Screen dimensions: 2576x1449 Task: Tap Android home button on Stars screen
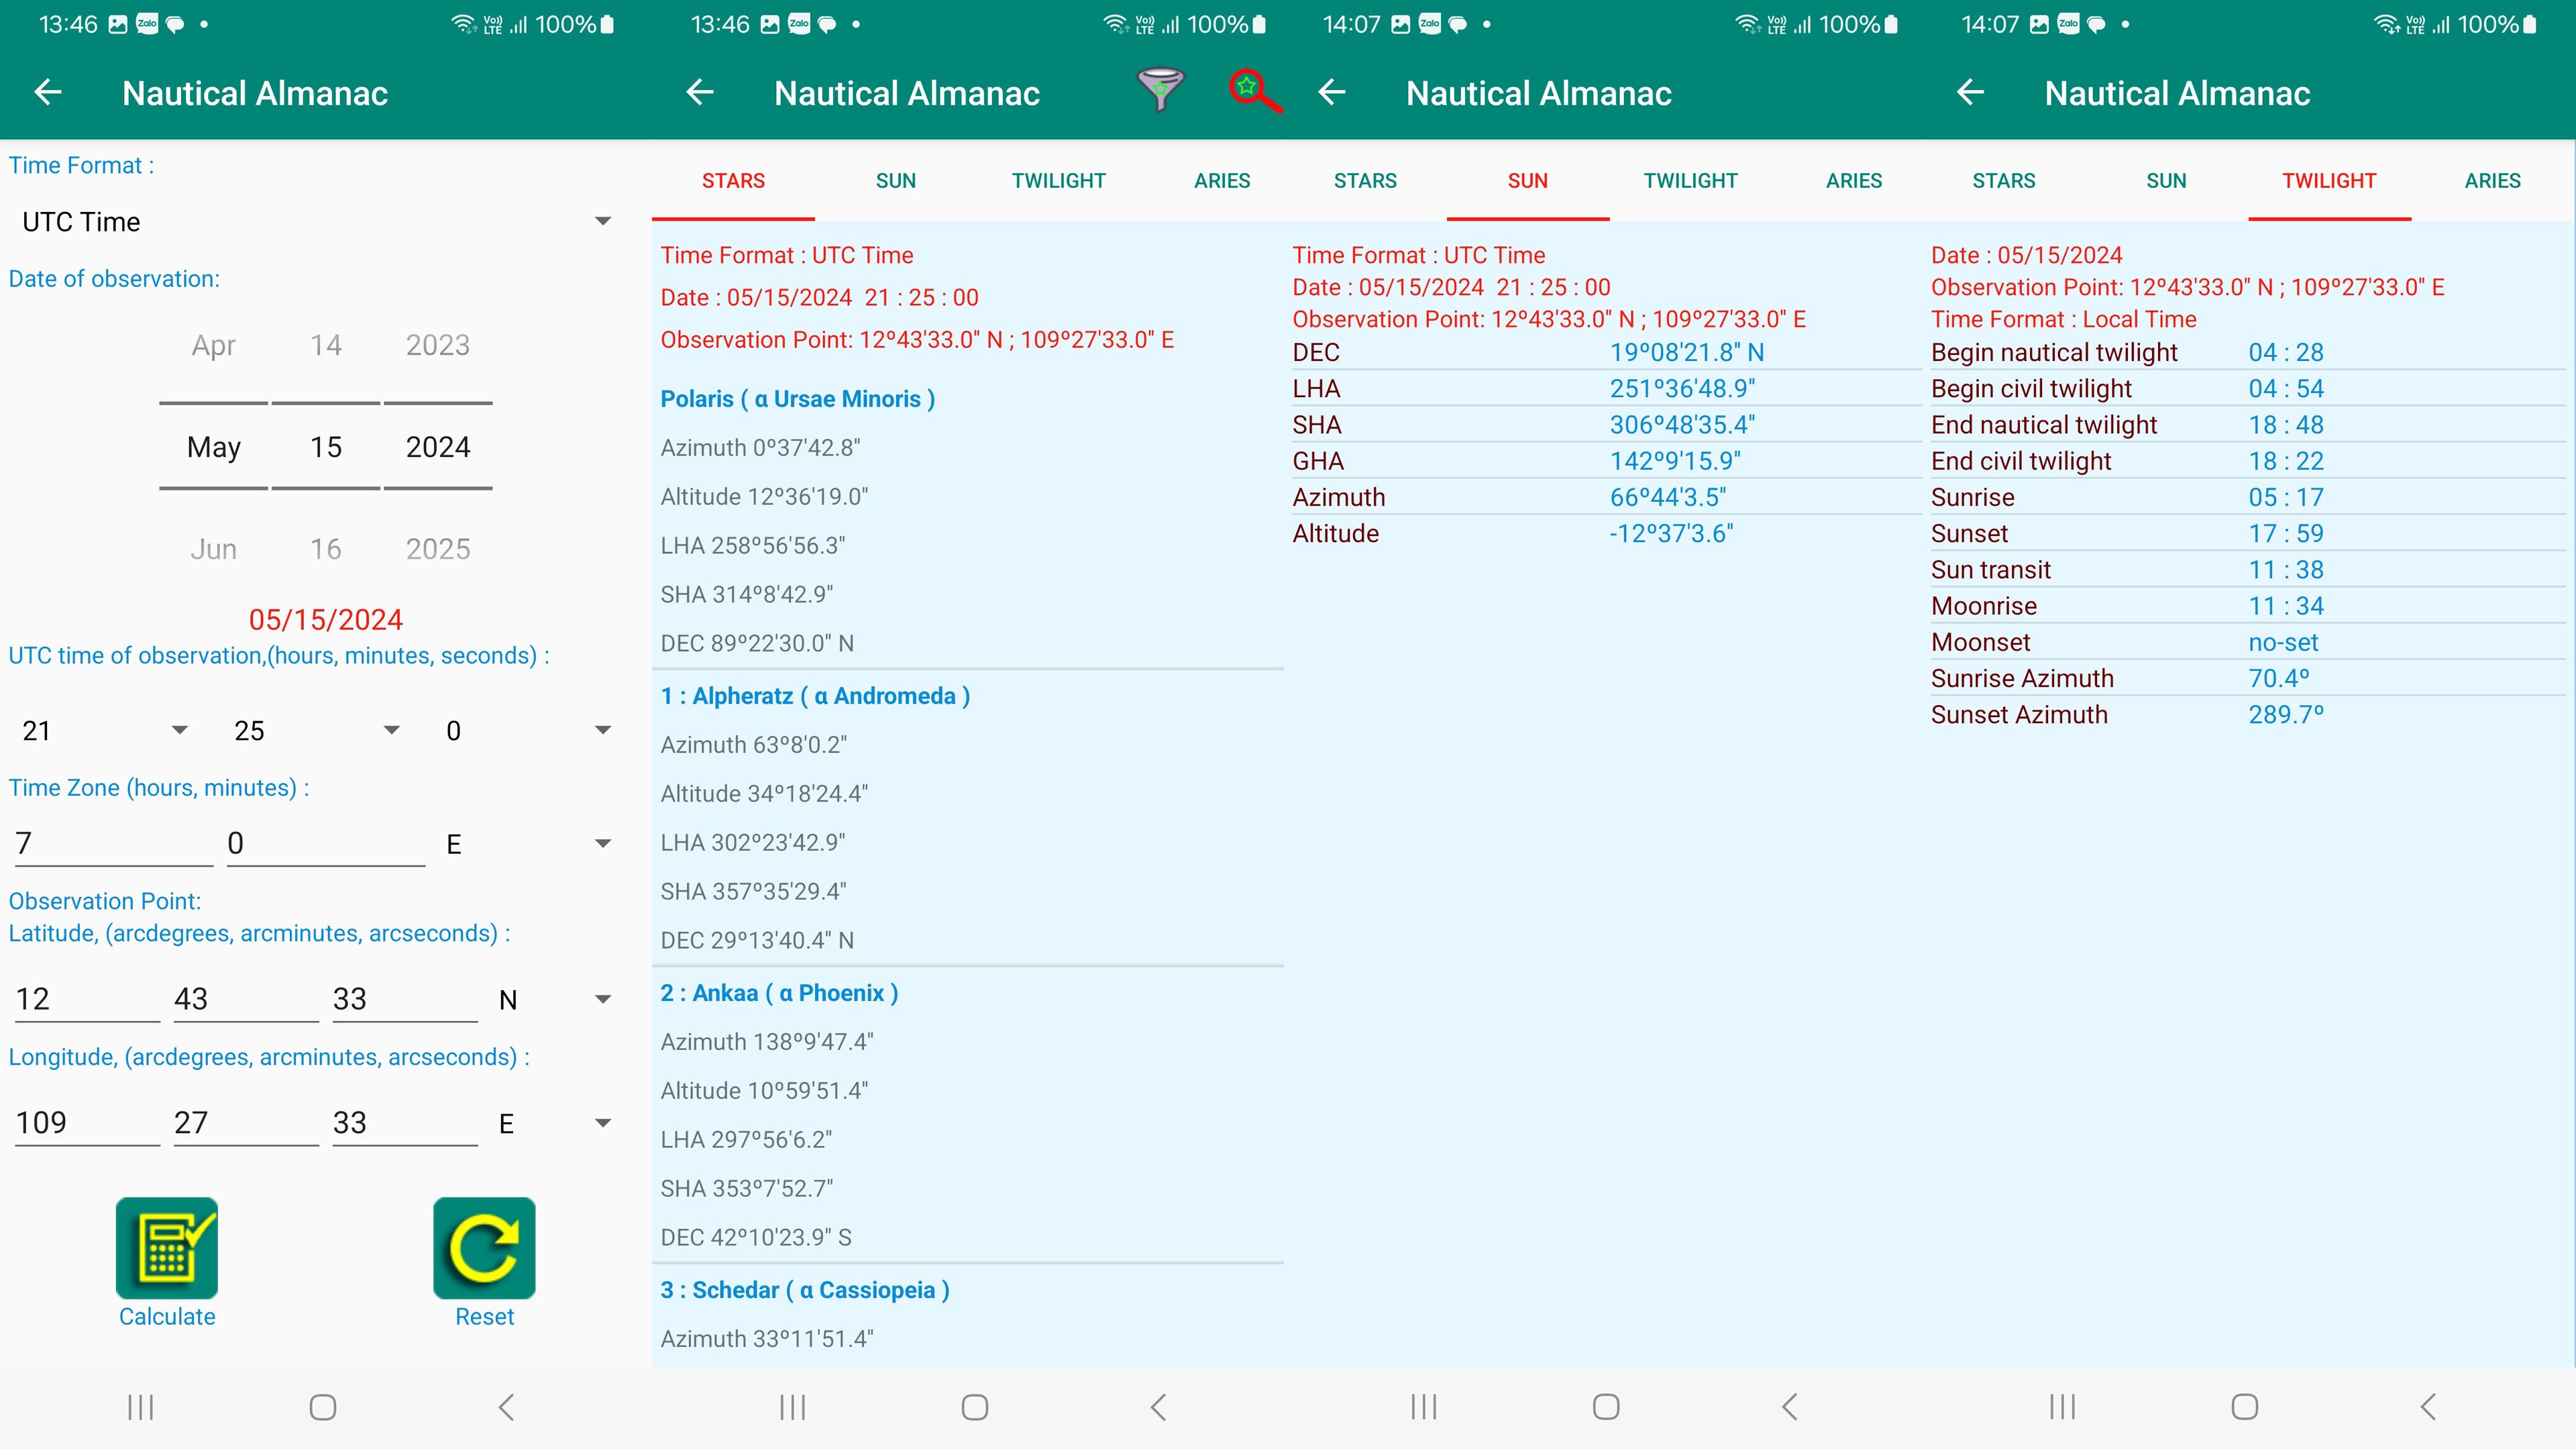tap(975, 1407)
